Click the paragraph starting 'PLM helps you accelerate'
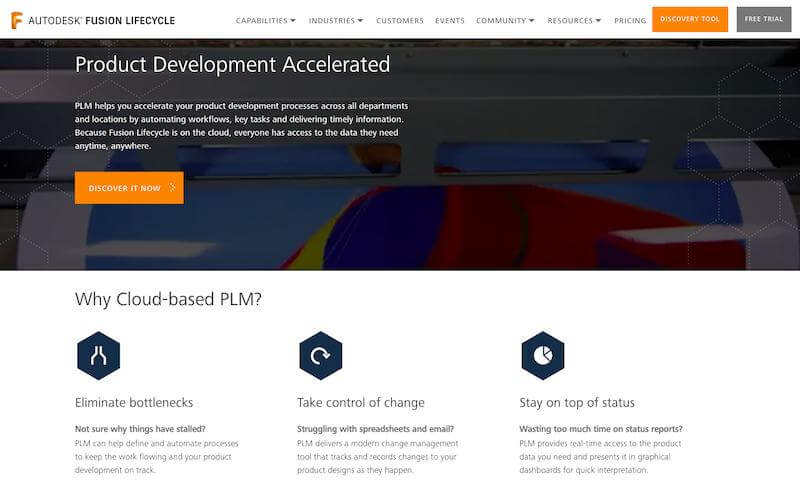 pyautogui.click(x=241, y=126)
